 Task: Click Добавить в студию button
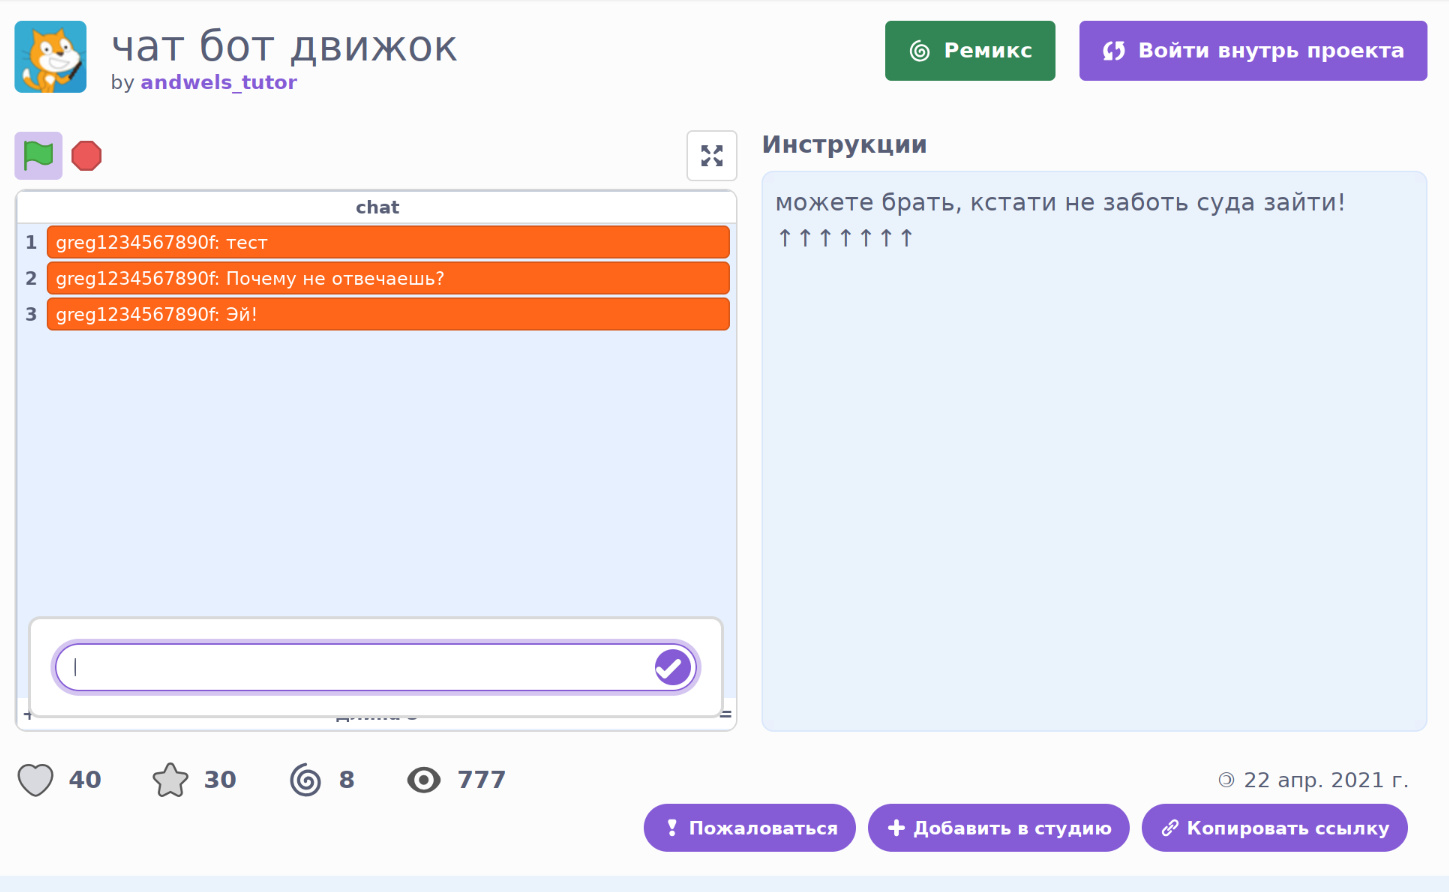click(x=998, y=828)
